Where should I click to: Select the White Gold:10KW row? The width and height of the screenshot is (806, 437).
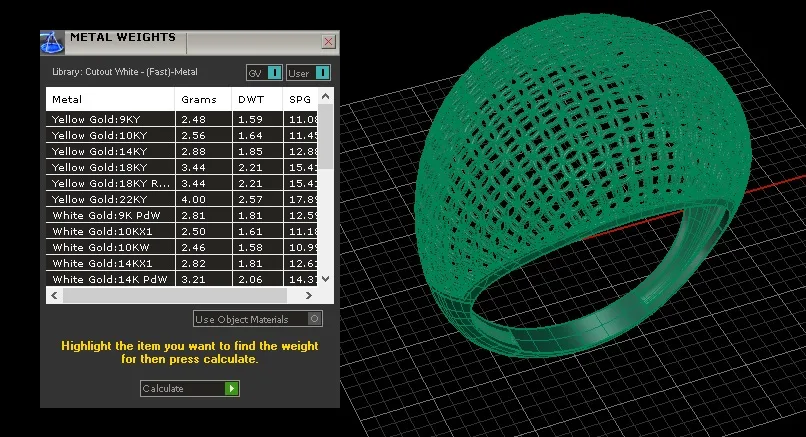click(182, 247)
